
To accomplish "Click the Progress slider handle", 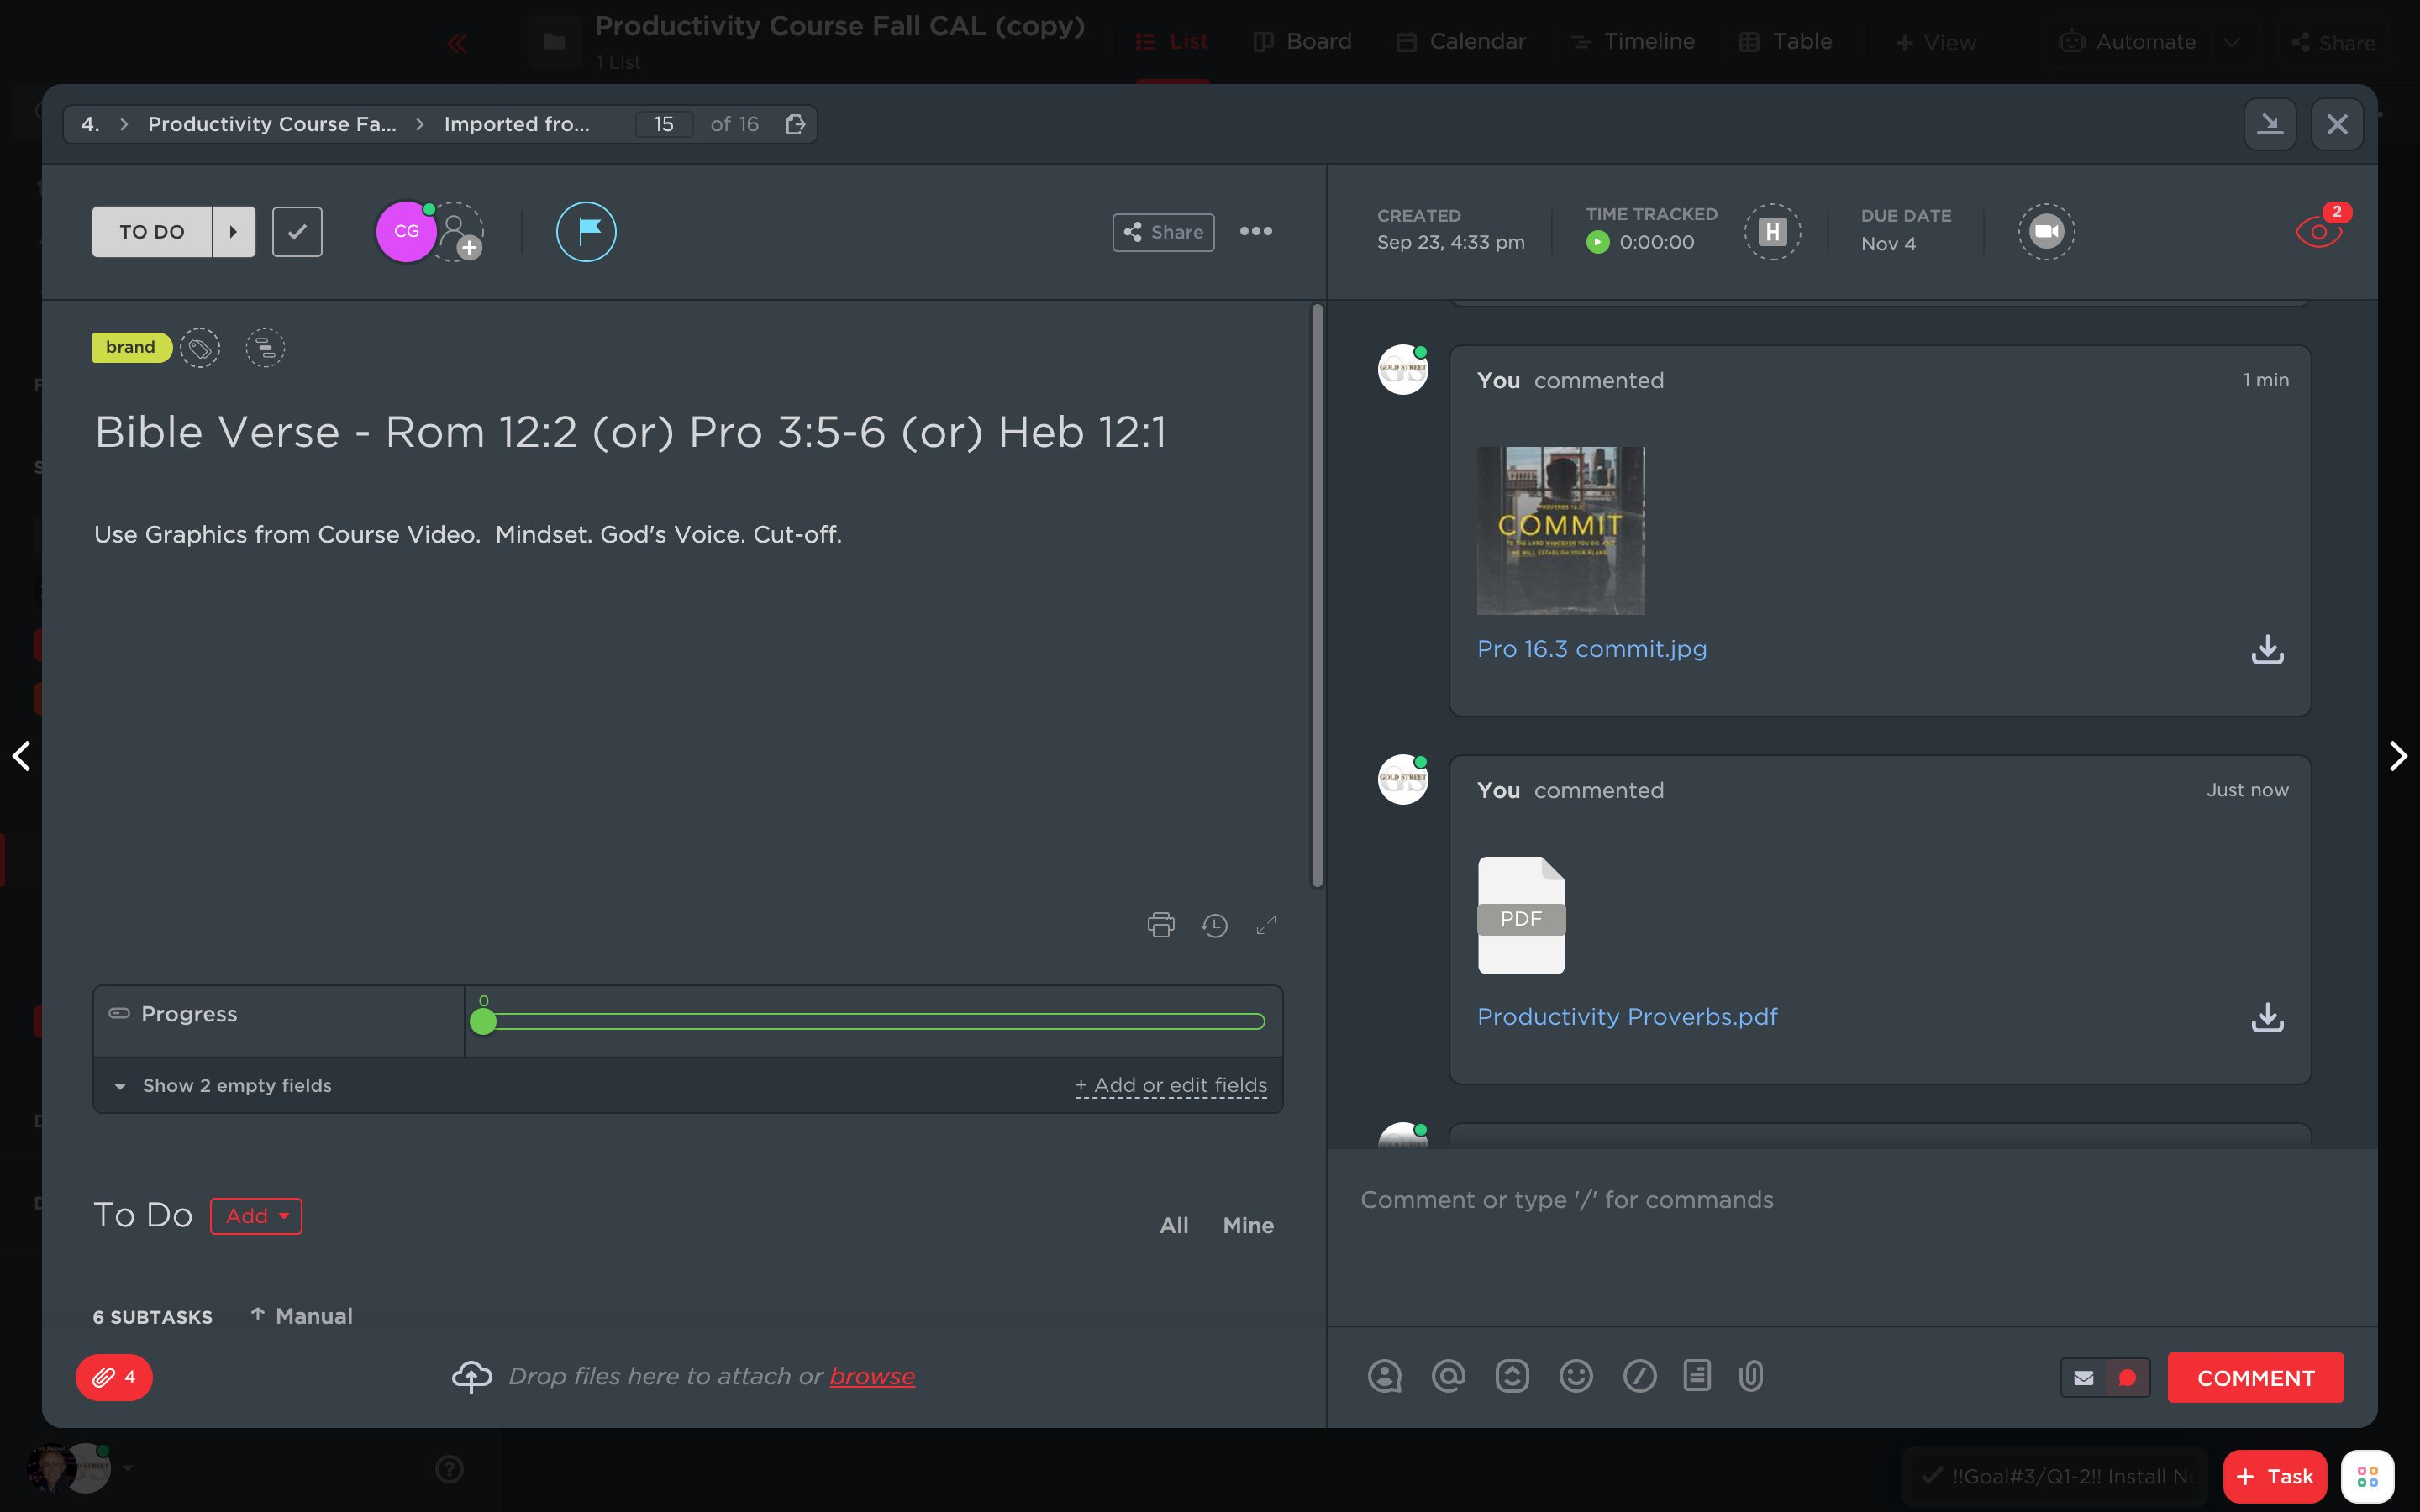I will click(x=483, y=1021).
